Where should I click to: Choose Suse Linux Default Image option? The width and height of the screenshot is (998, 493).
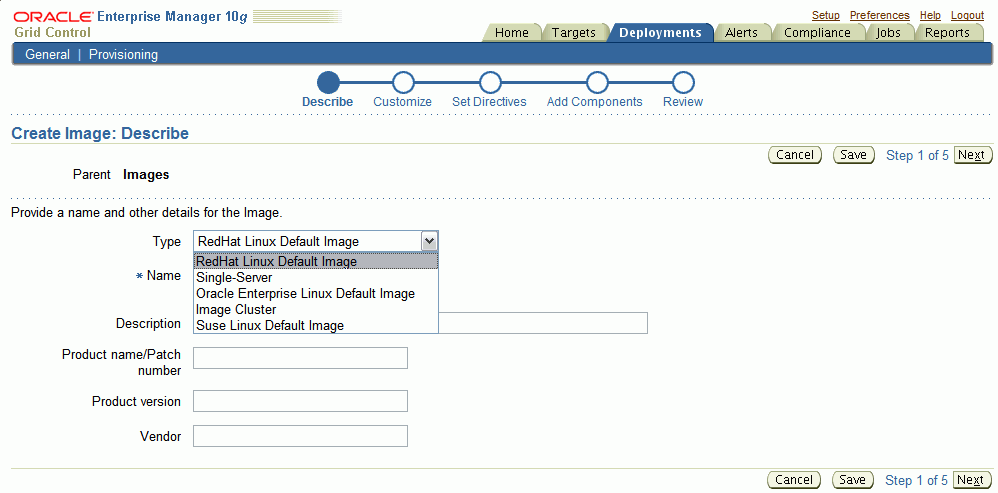[x=316, y=326]
